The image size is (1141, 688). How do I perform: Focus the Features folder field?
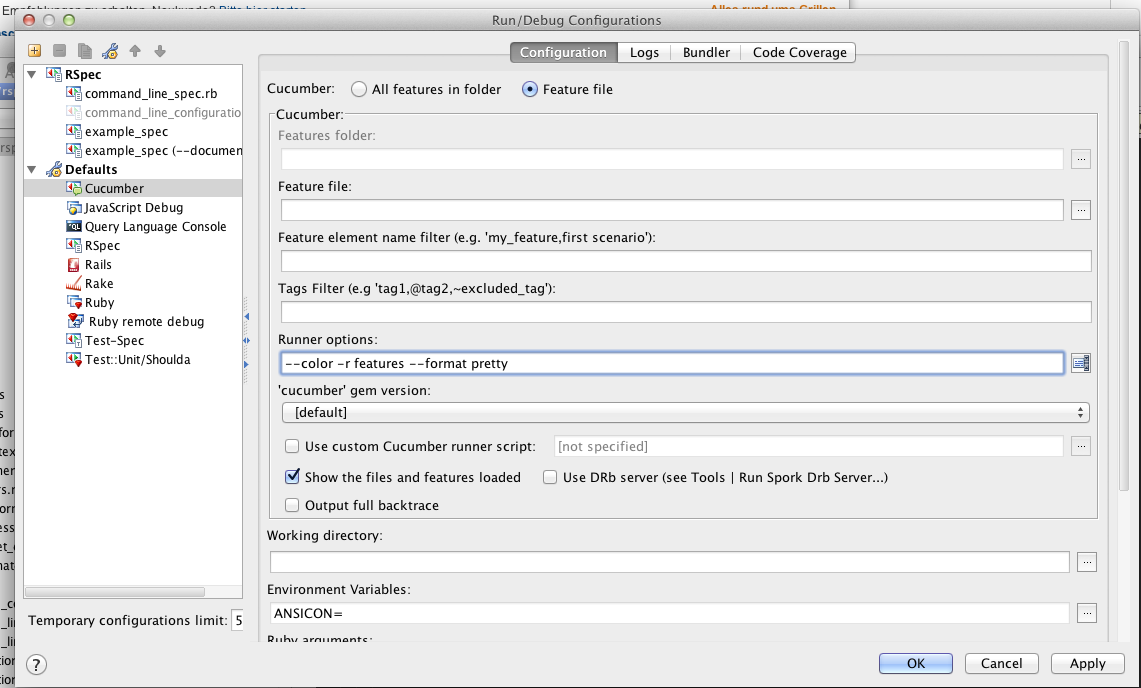tap(672, 159)
